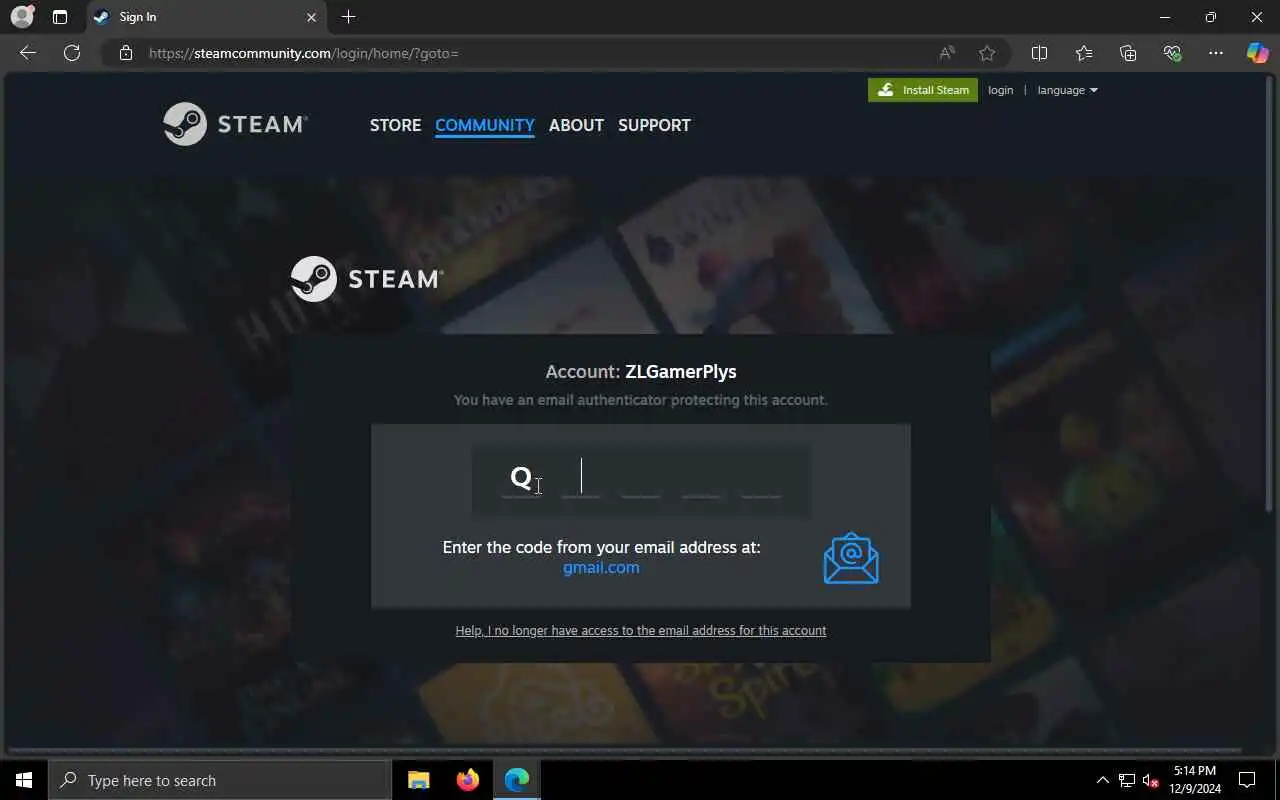The width and height of the screenshot is (1280, 800).
Task: Open the clock showing 5:14 PM
Action: (1194, 780)
